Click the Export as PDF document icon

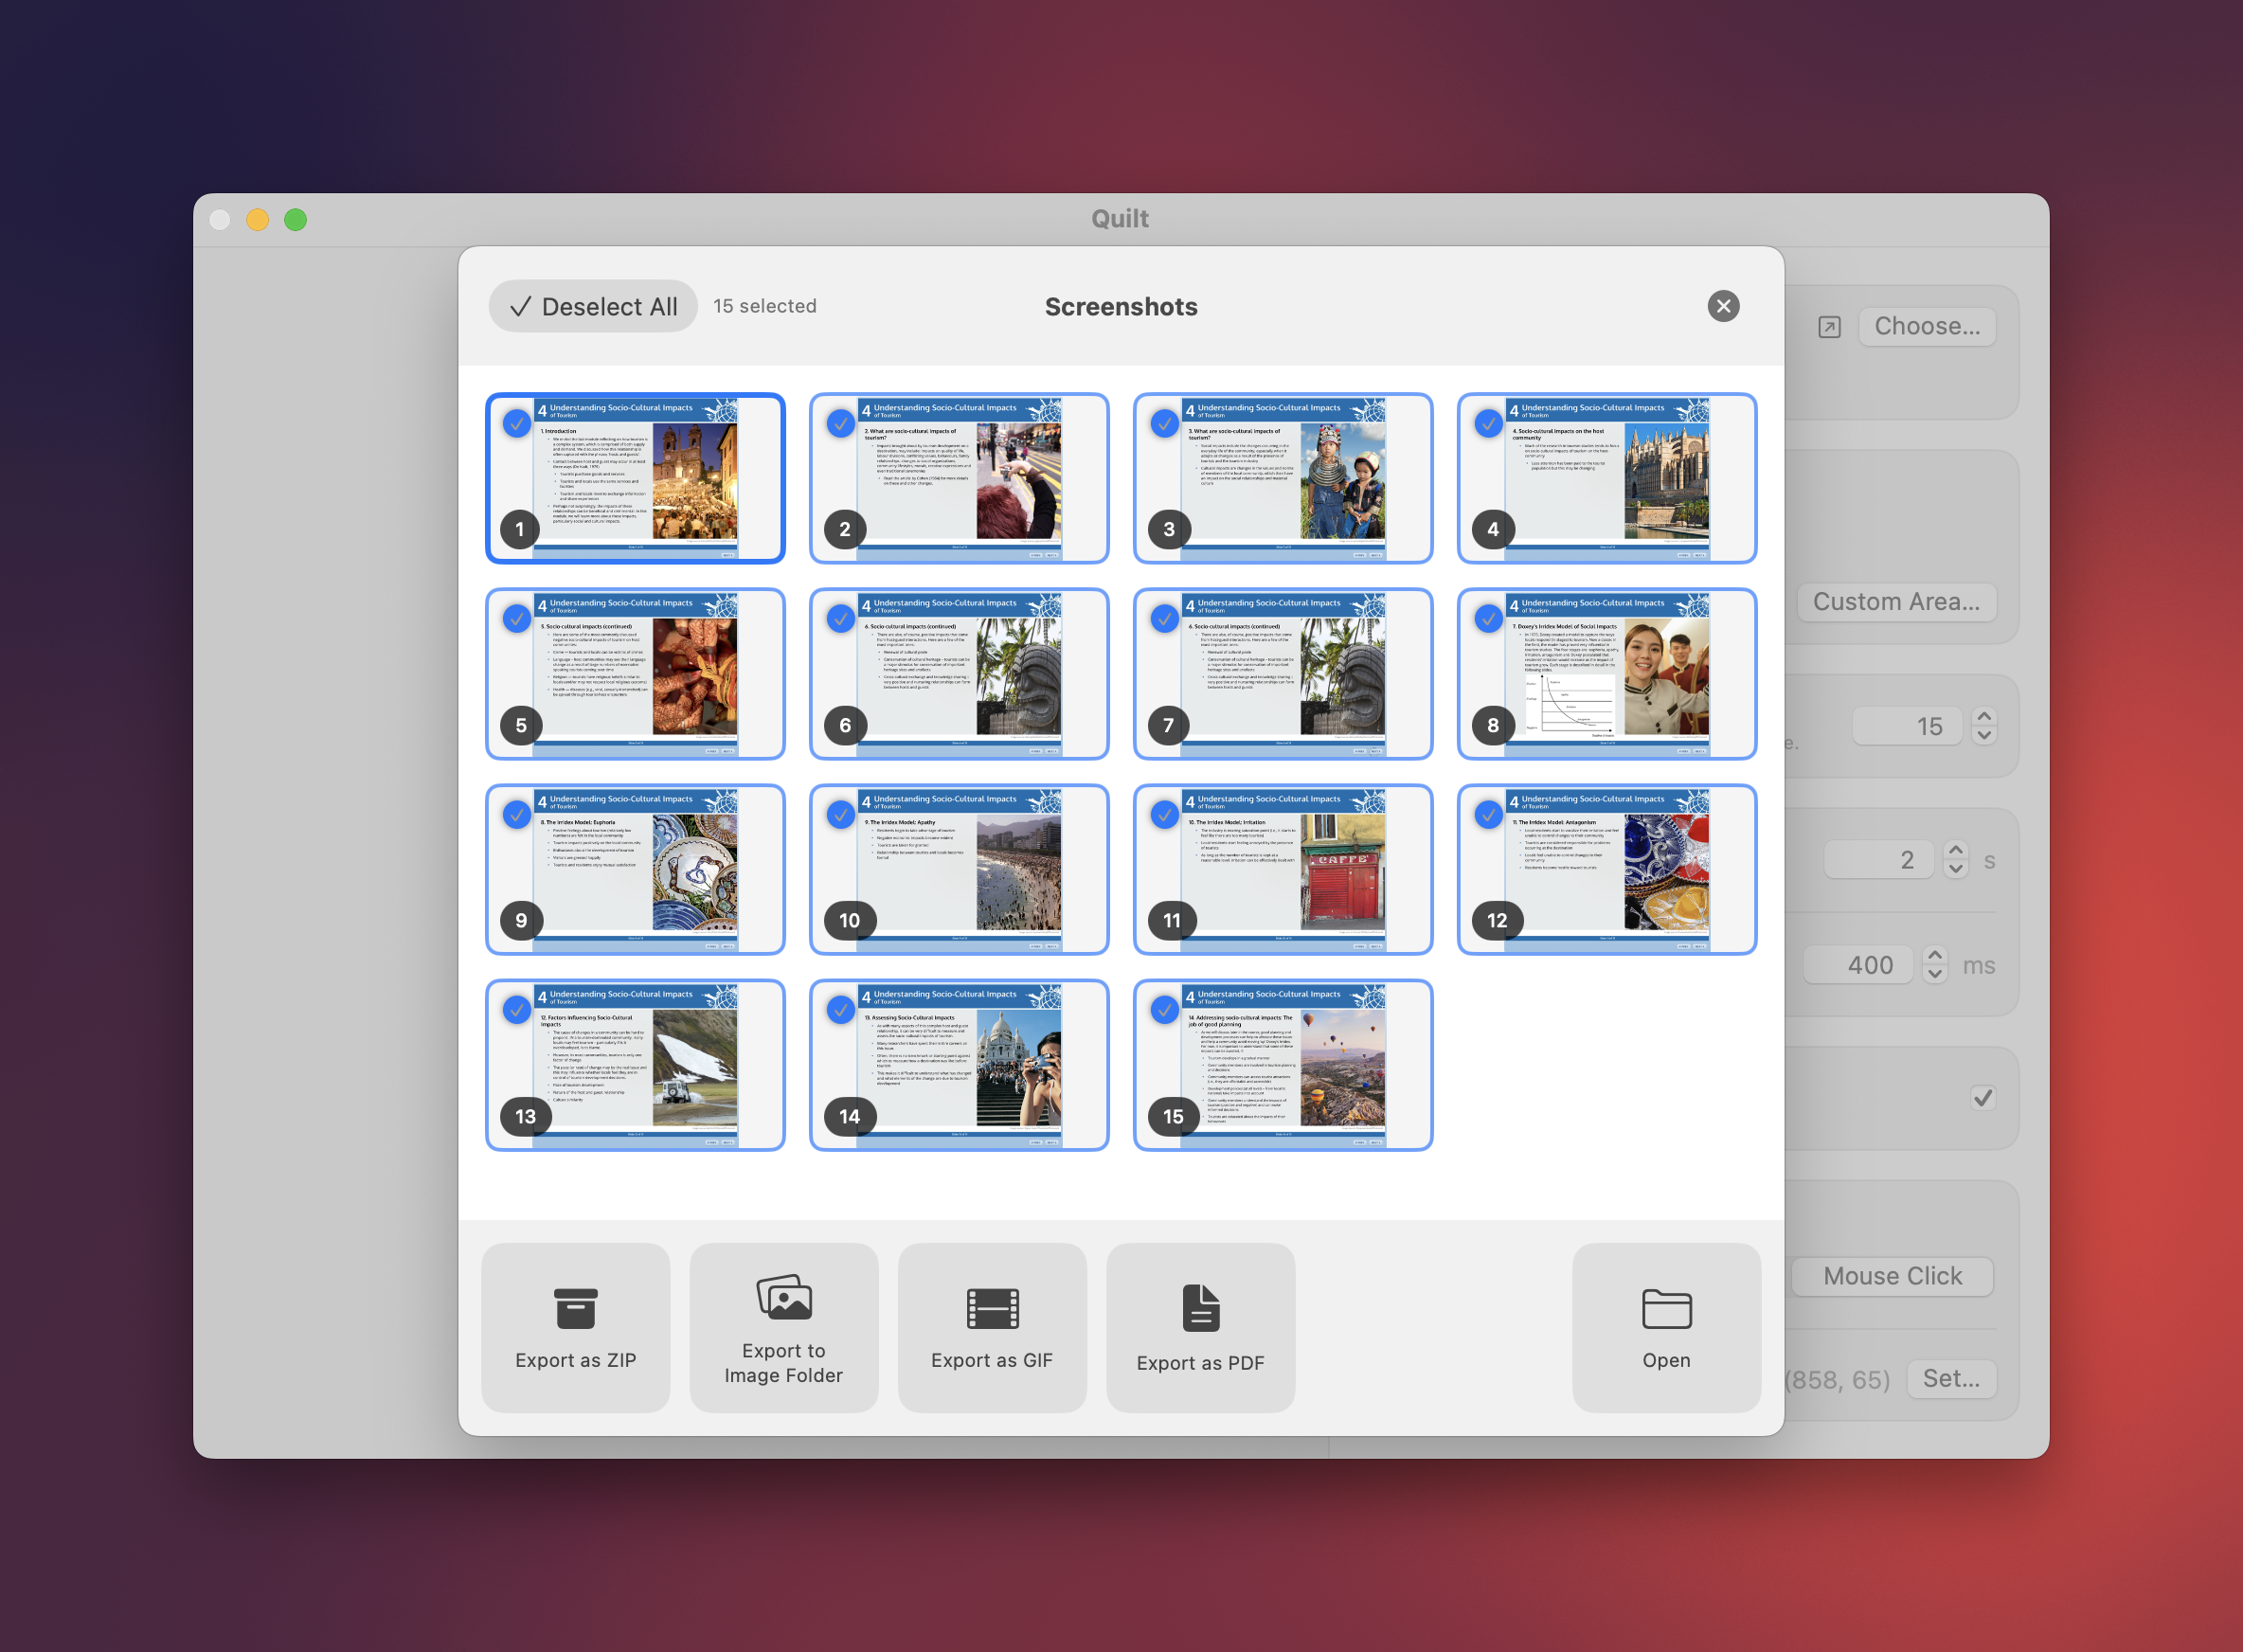point(1201,1308)
